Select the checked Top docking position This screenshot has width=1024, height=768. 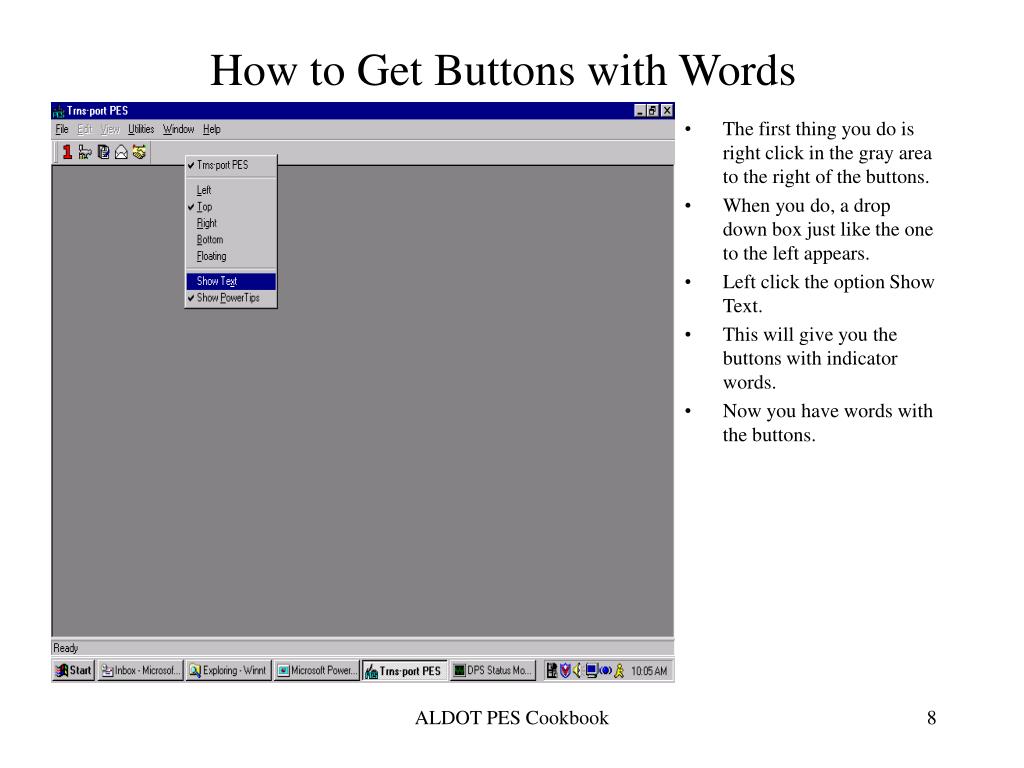(x=231, y=207)
